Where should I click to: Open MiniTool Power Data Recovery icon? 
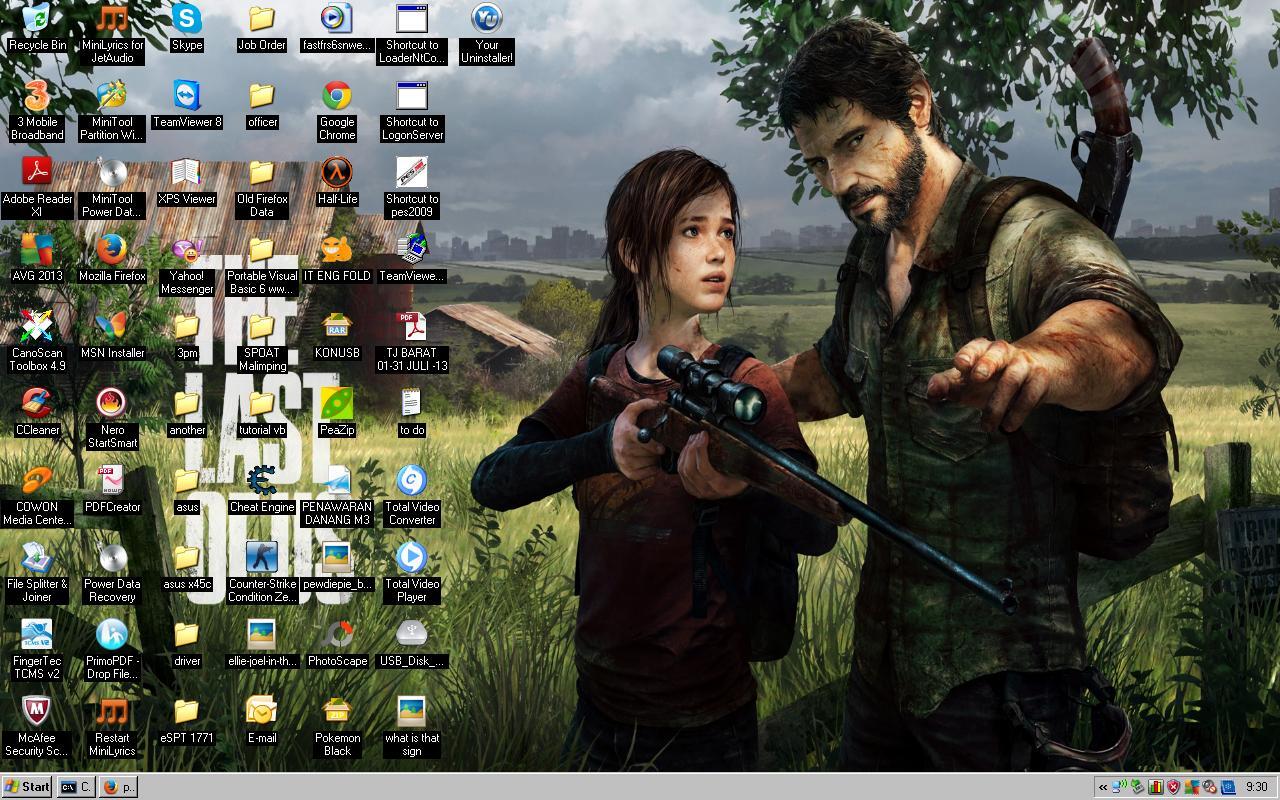(112, 172)
